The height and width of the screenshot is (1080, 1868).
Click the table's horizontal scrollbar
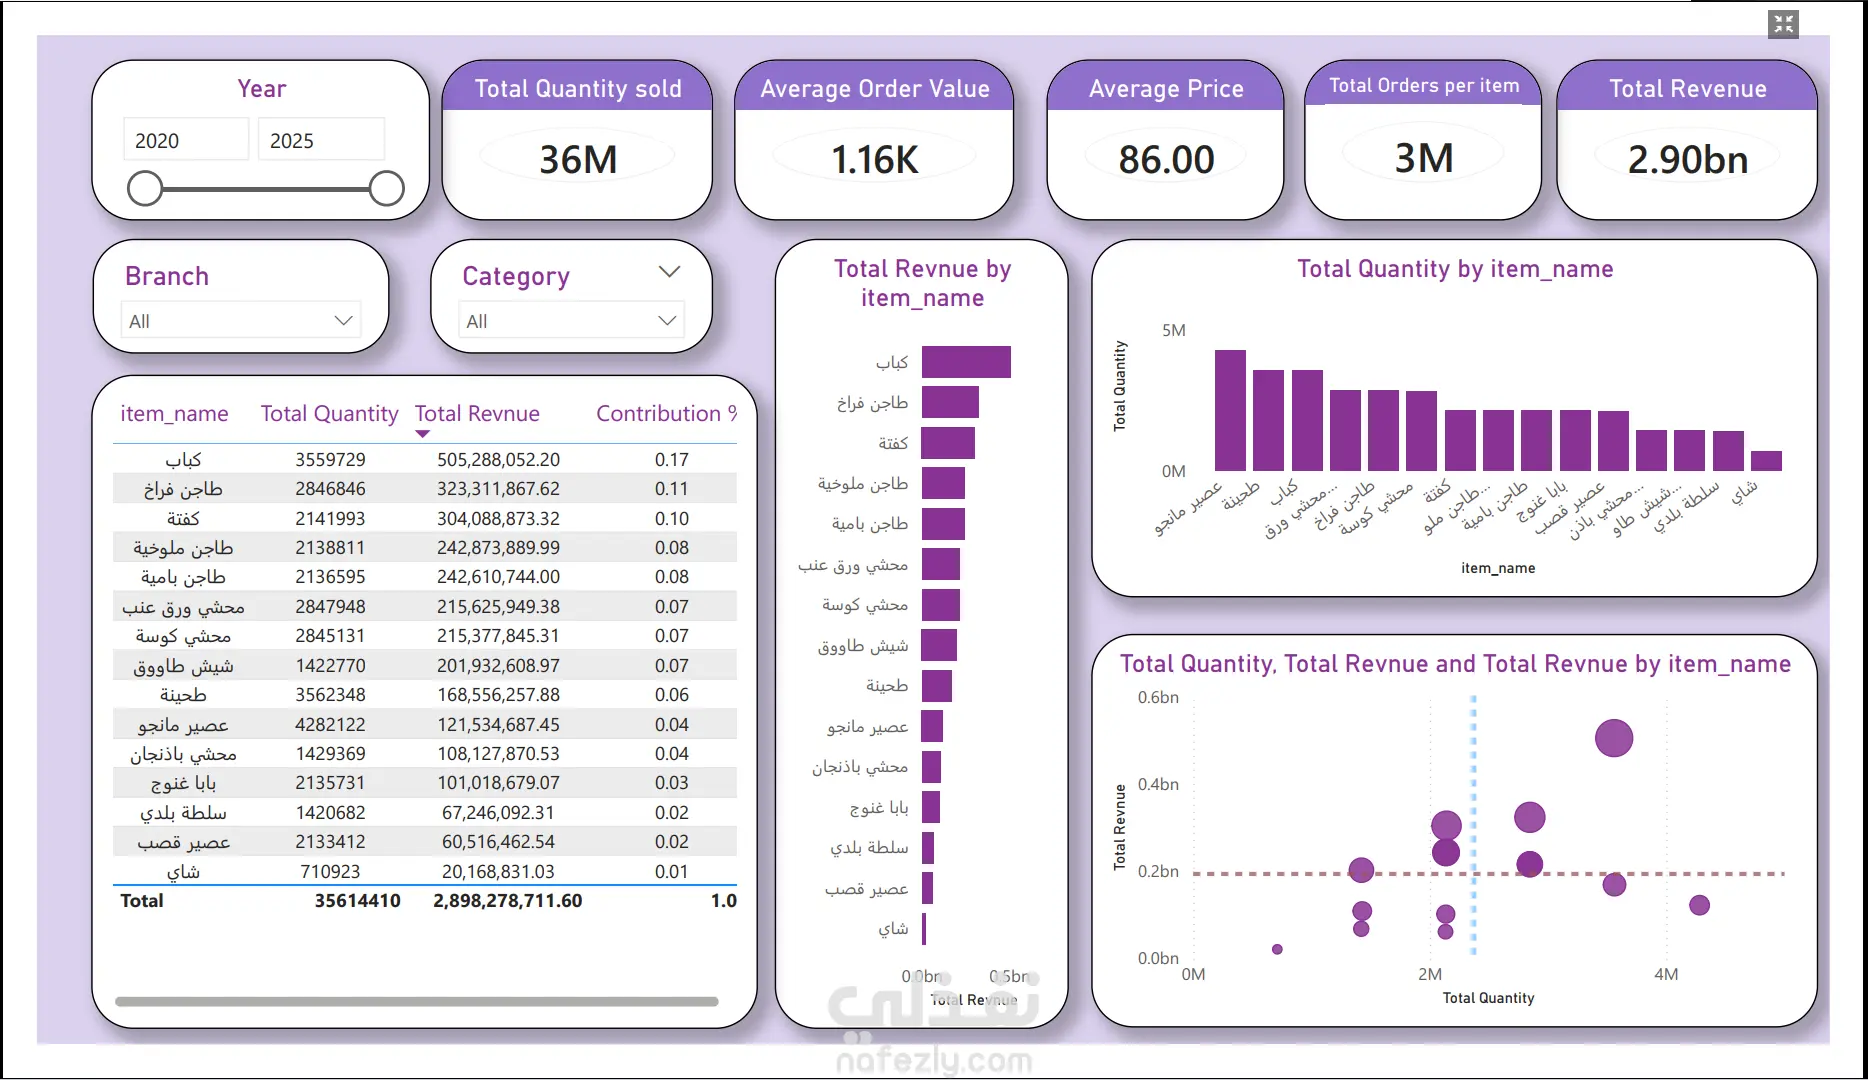(416, 1001)
